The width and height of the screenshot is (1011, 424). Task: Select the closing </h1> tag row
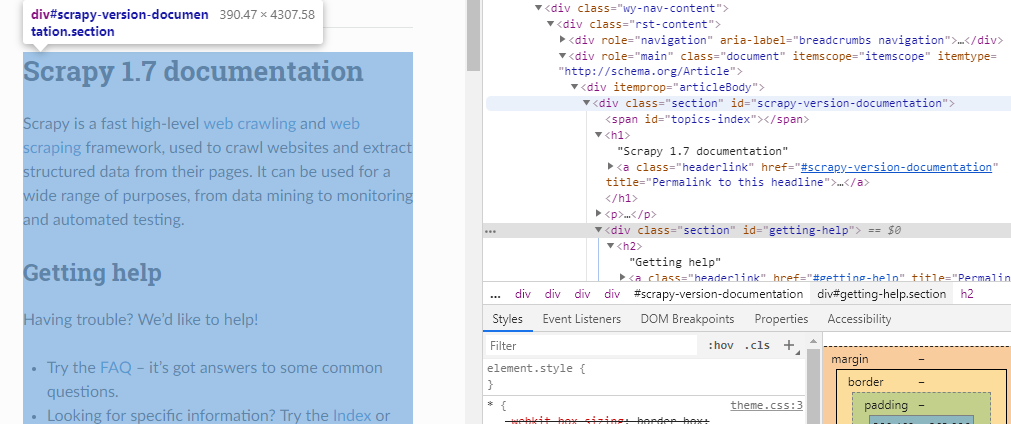(x=622, y=198)
